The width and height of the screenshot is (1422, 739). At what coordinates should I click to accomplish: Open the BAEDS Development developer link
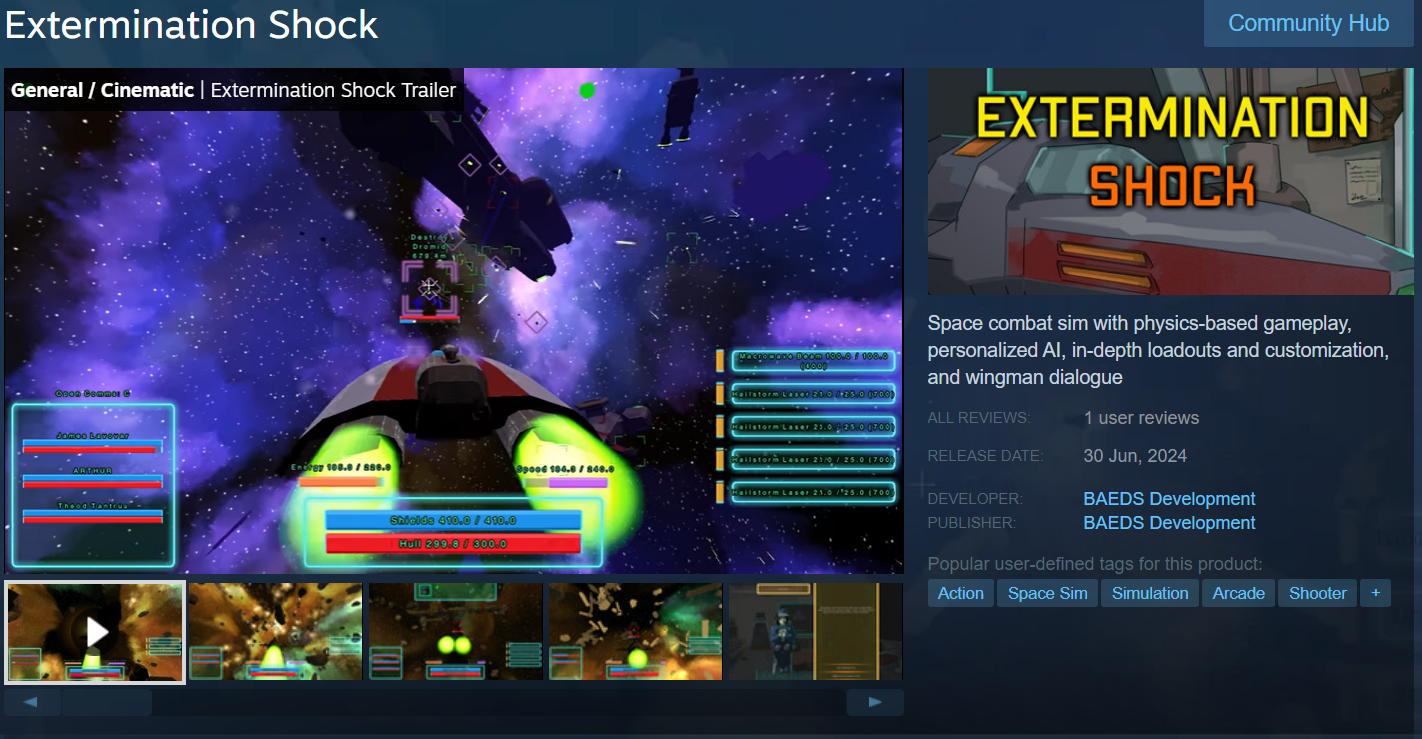pyautogui.click(x=1169, y=499)
